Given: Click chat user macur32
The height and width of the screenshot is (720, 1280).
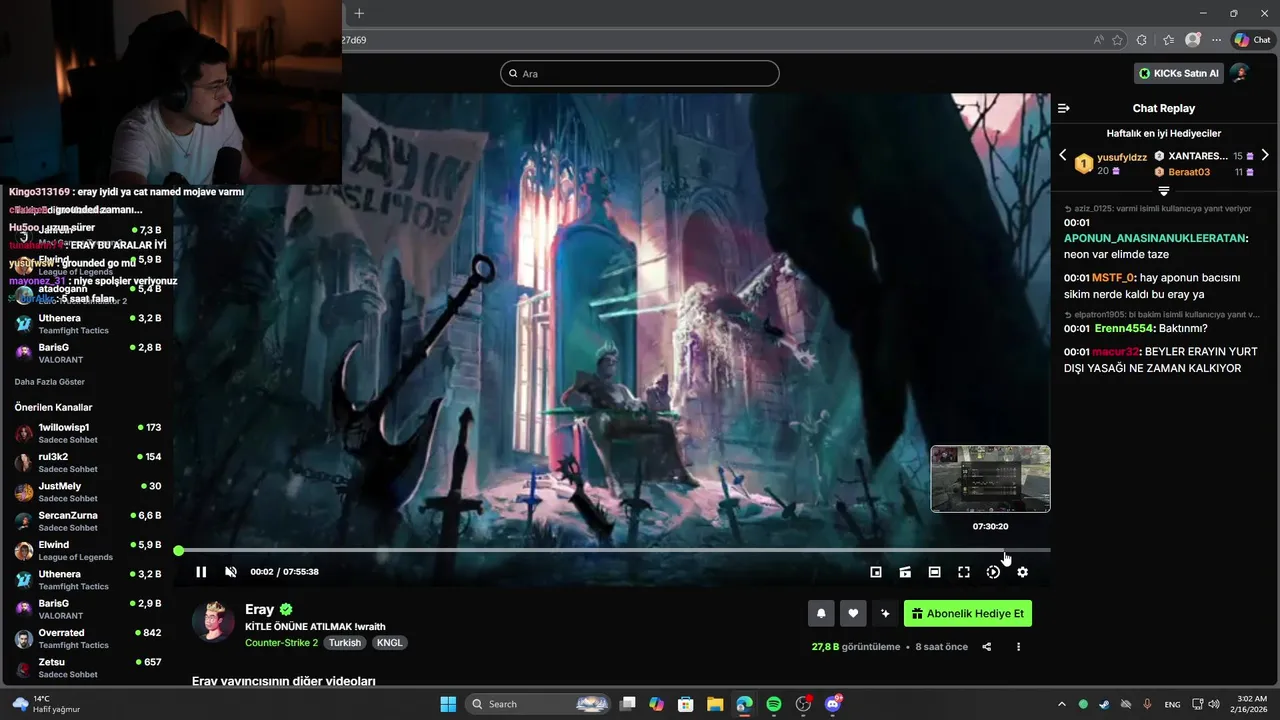Looking at the screenshot, I should click(x=1115, y=351).
